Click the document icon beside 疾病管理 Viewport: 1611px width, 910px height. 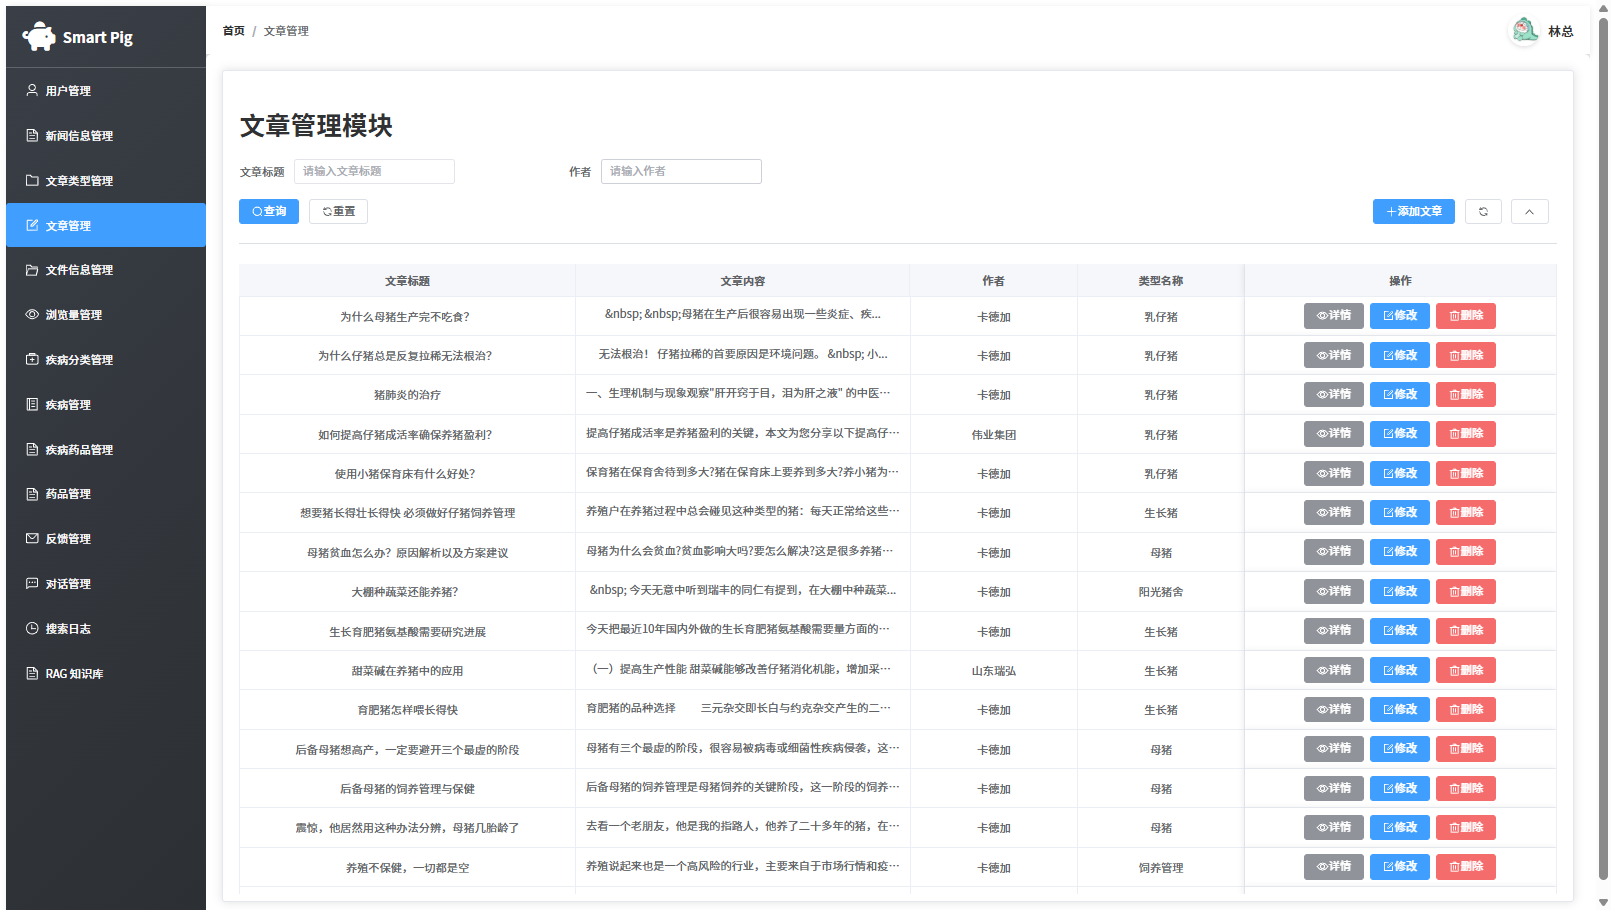click(x=32, y=404)
